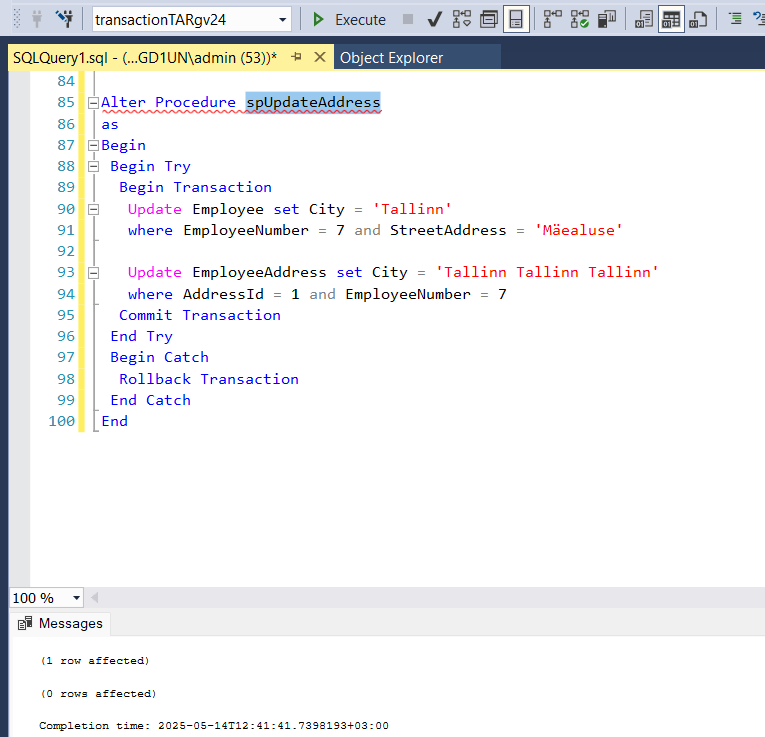This screenshot has width=765, height=737.
Task: Click the Commit Transaction line
Action: 200,315
